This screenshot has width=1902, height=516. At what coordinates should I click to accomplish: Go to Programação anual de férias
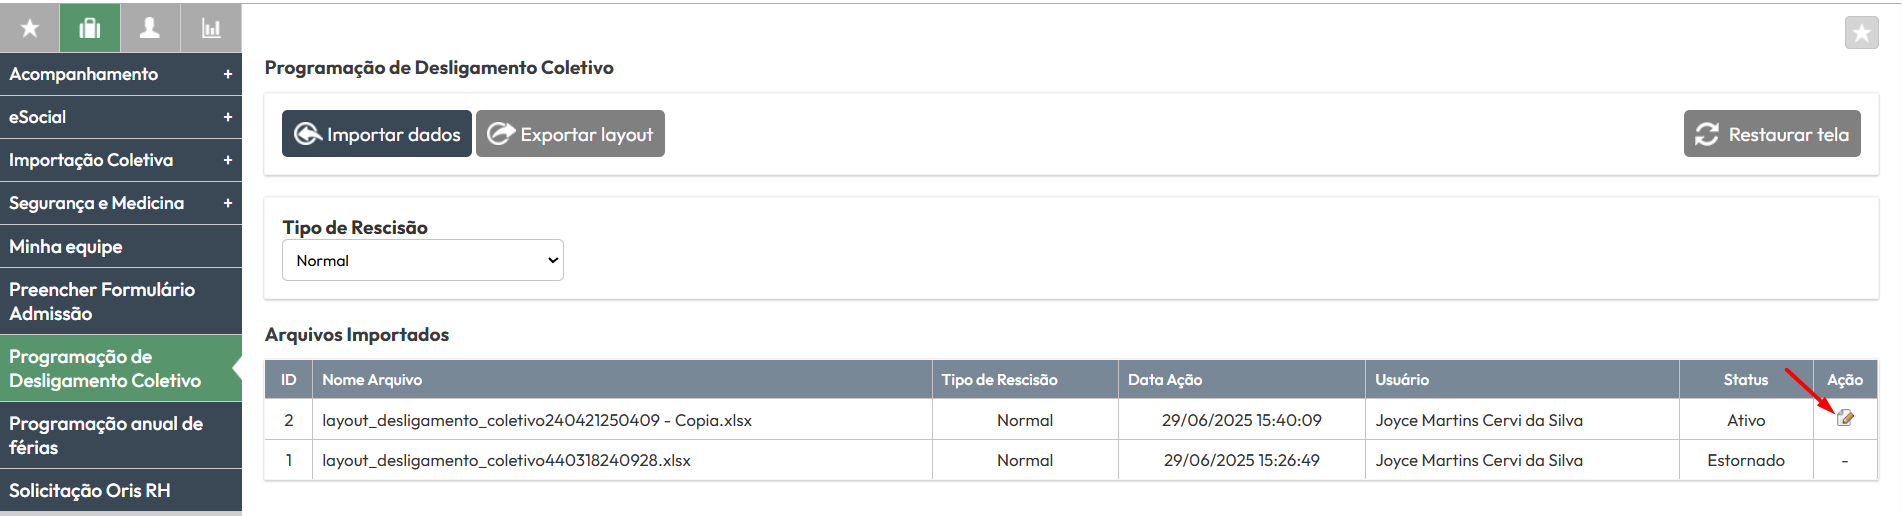pyautogui.click(x=121, y=435)
